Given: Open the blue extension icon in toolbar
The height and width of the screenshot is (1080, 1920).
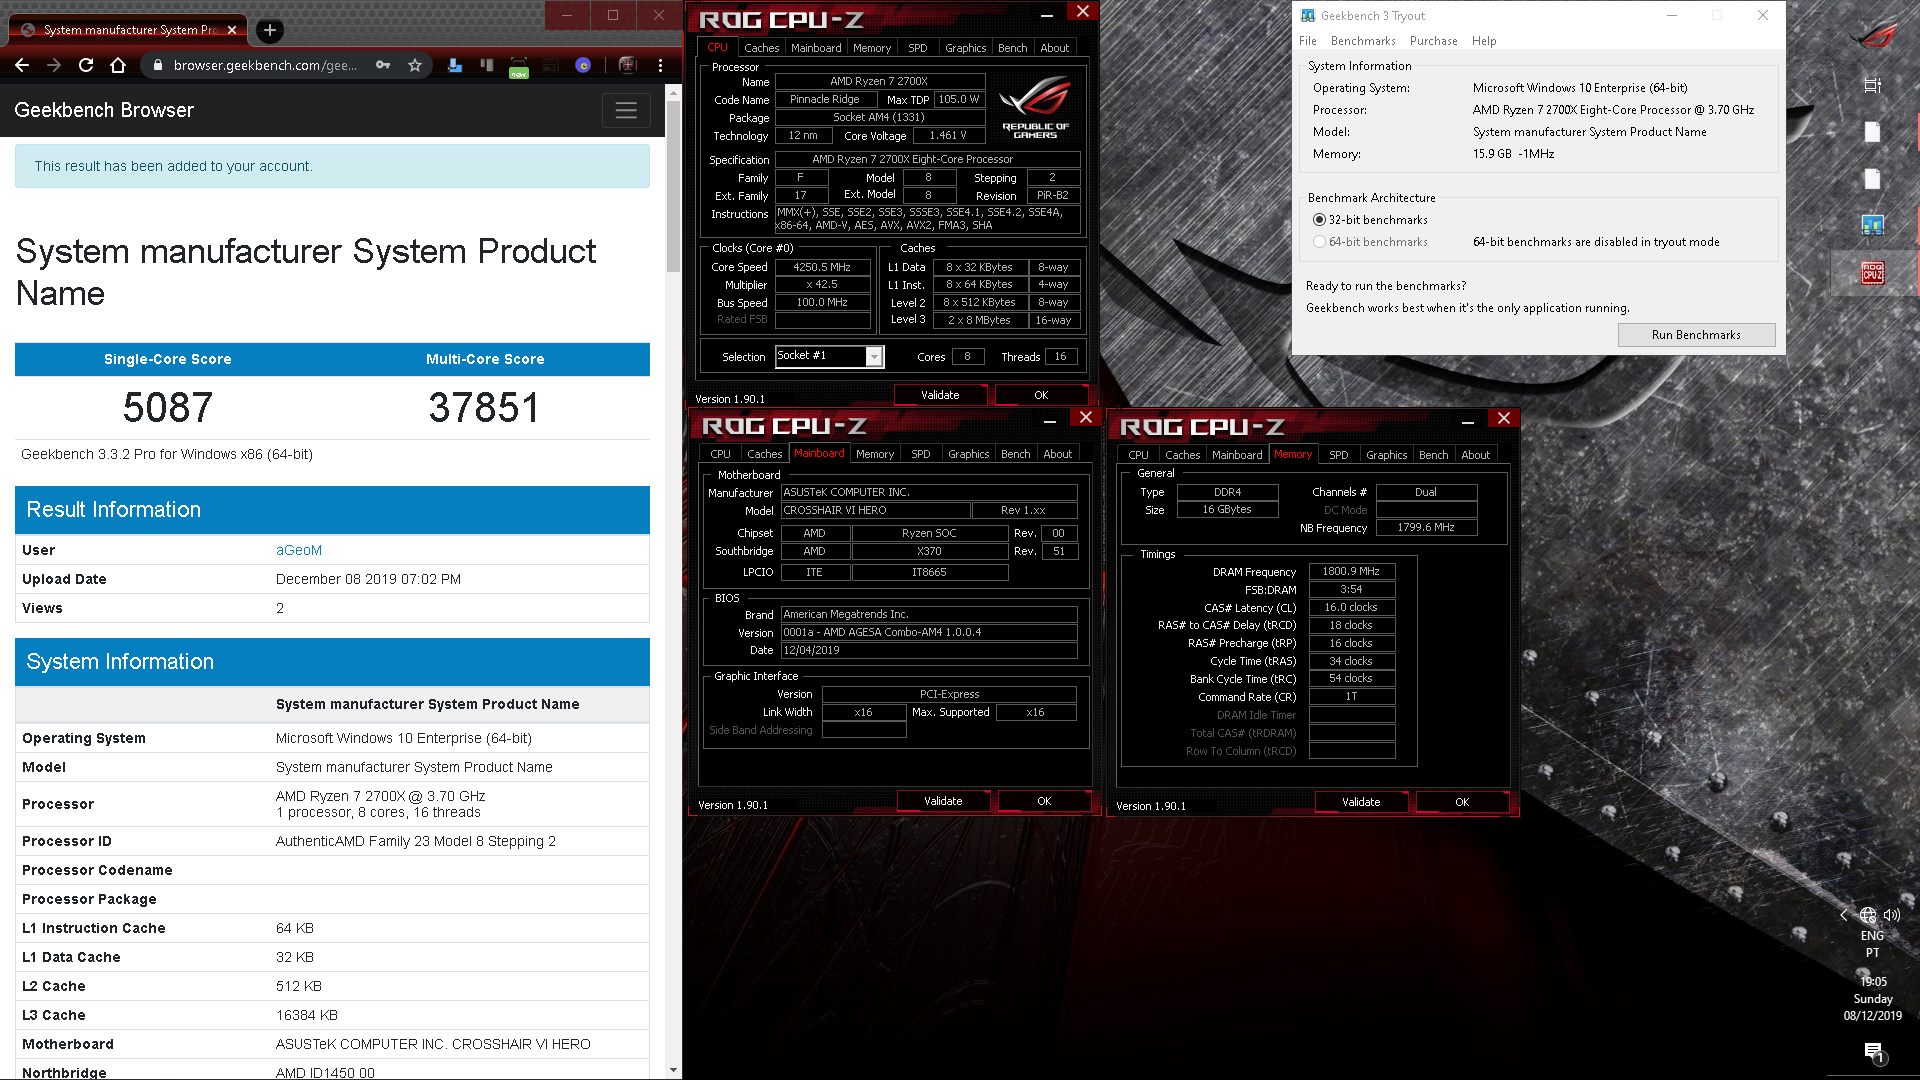Looking at the screenshot, I should (x=455, y=65).
